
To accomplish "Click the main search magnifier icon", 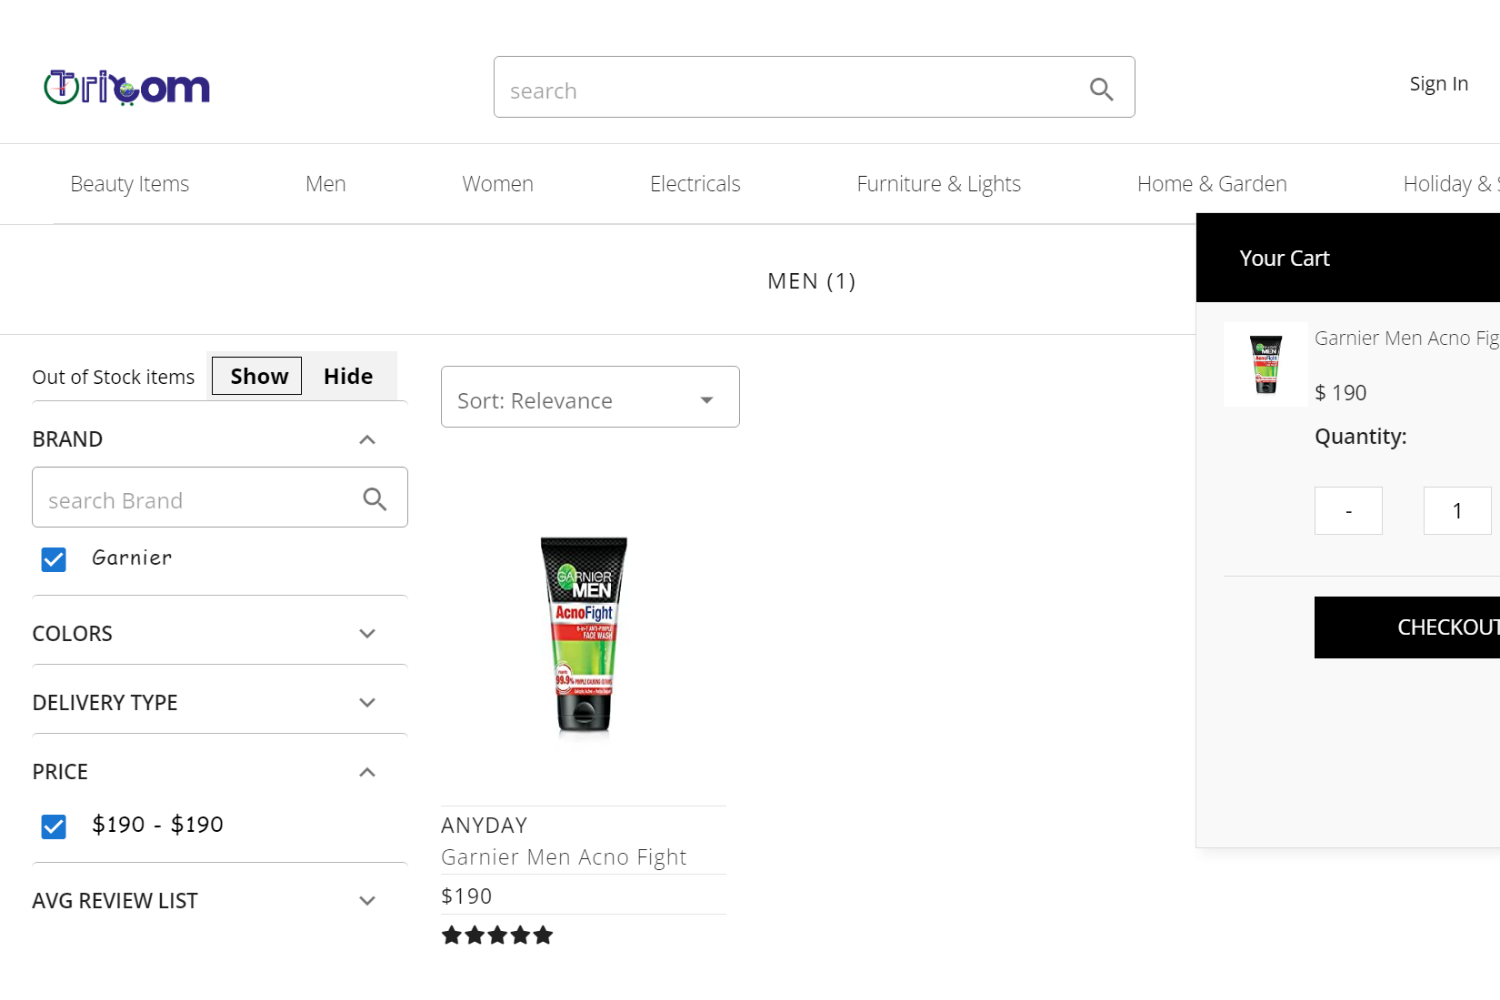I will (x=1101, y=89).
